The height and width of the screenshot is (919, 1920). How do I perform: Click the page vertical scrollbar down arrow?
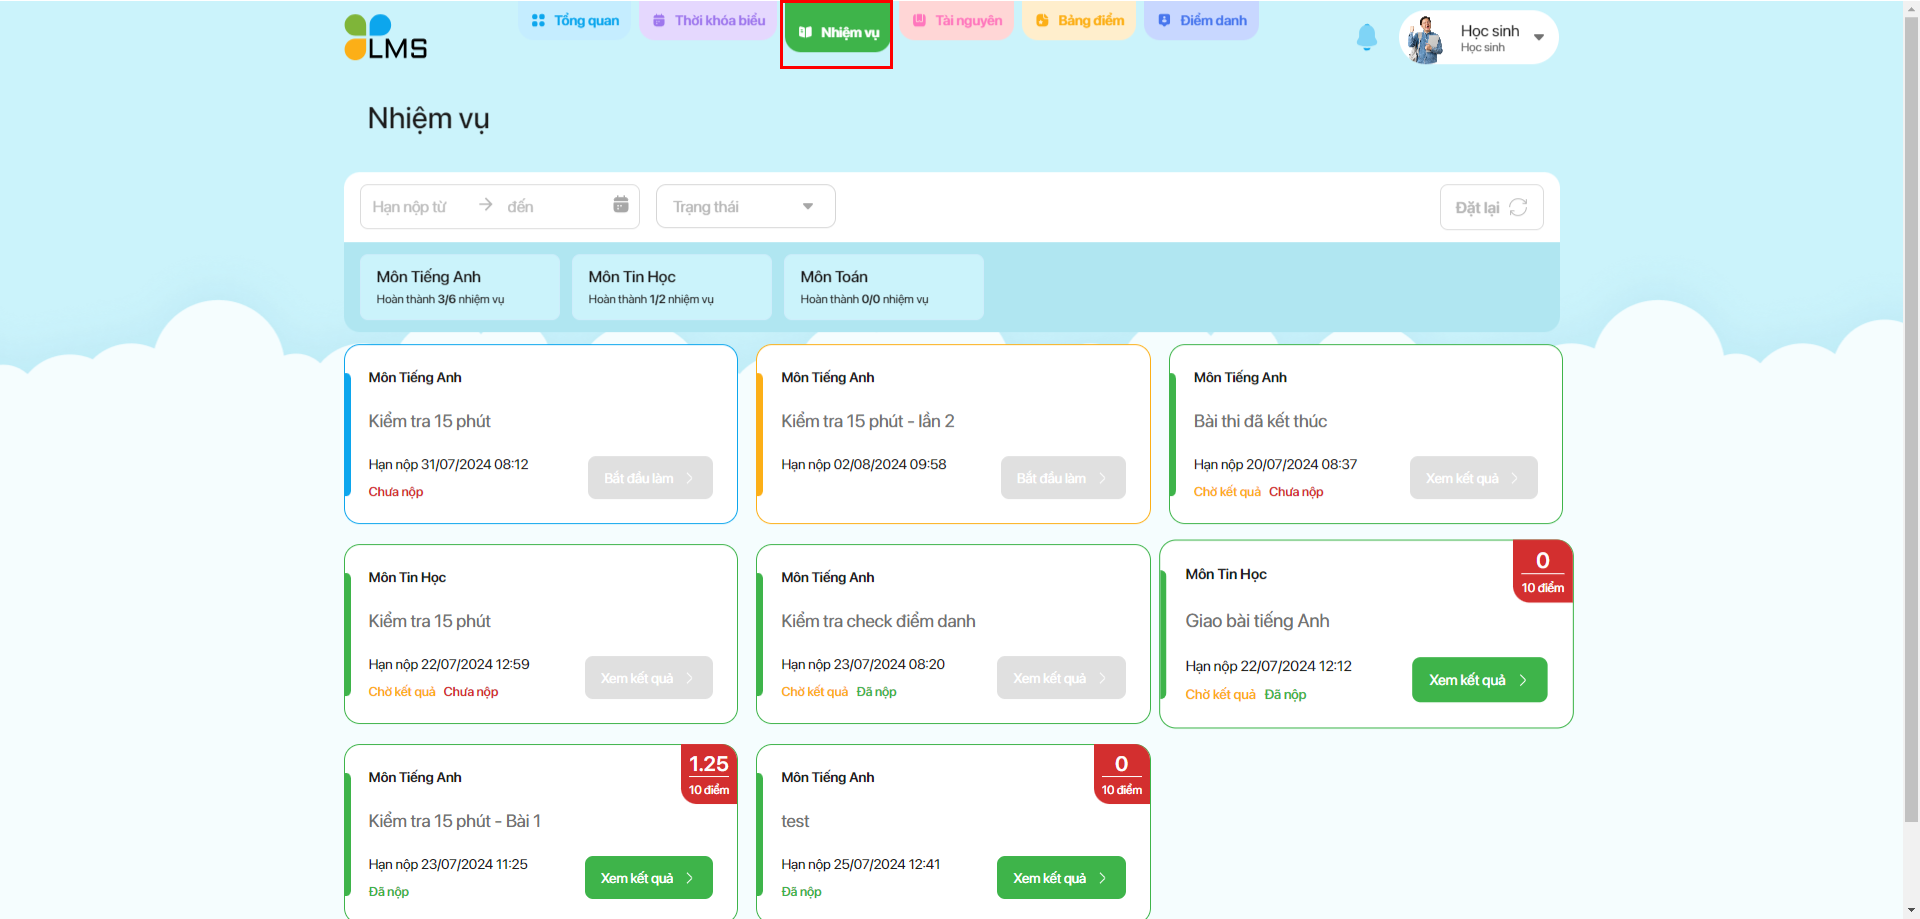[x=1911, y=910]
